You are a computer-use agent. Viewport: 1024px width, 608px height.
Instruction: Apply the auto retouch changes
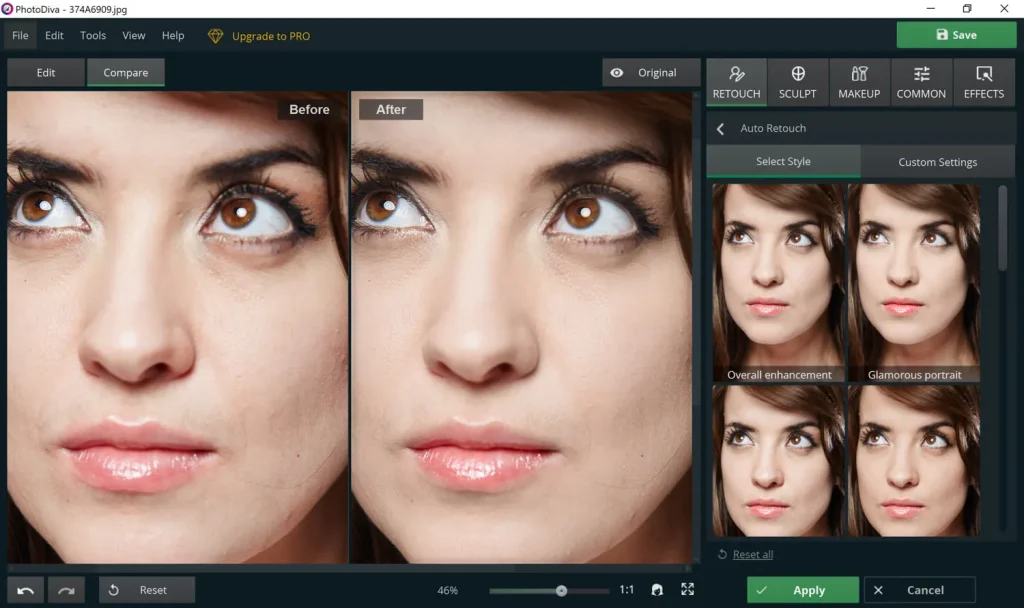(803, 590)
